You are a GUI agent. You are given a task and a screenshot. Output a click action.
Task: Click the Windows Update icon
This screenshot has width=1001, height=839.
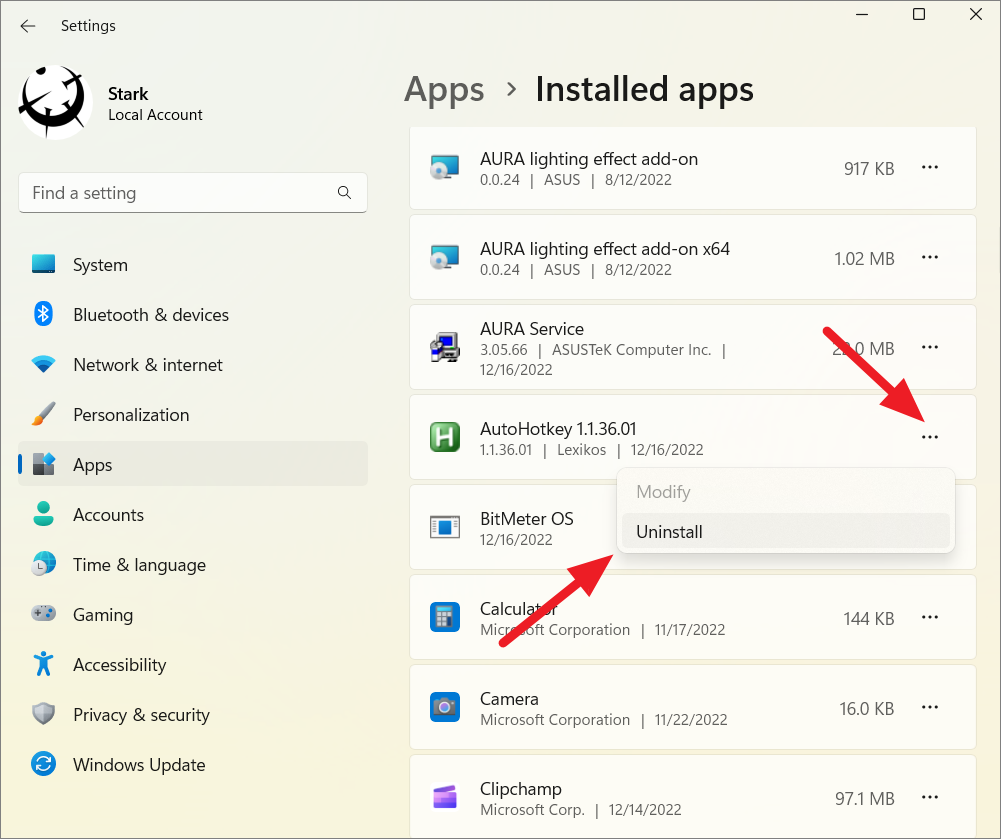44,764
